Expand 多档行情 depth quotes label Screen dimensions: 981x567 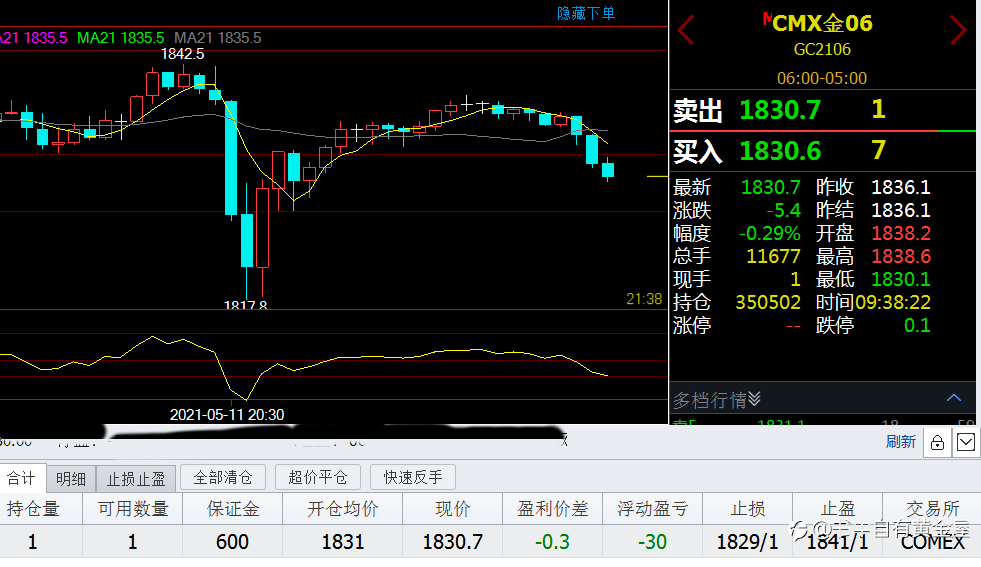click(716, 399)
